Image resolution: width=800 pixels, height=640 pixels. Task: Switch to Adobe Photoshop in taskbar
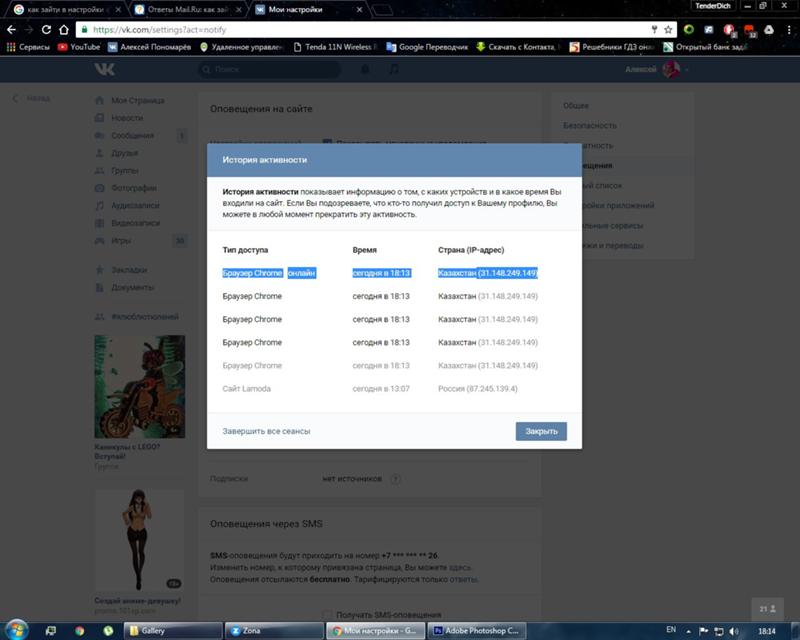click(x=477, y=631)
